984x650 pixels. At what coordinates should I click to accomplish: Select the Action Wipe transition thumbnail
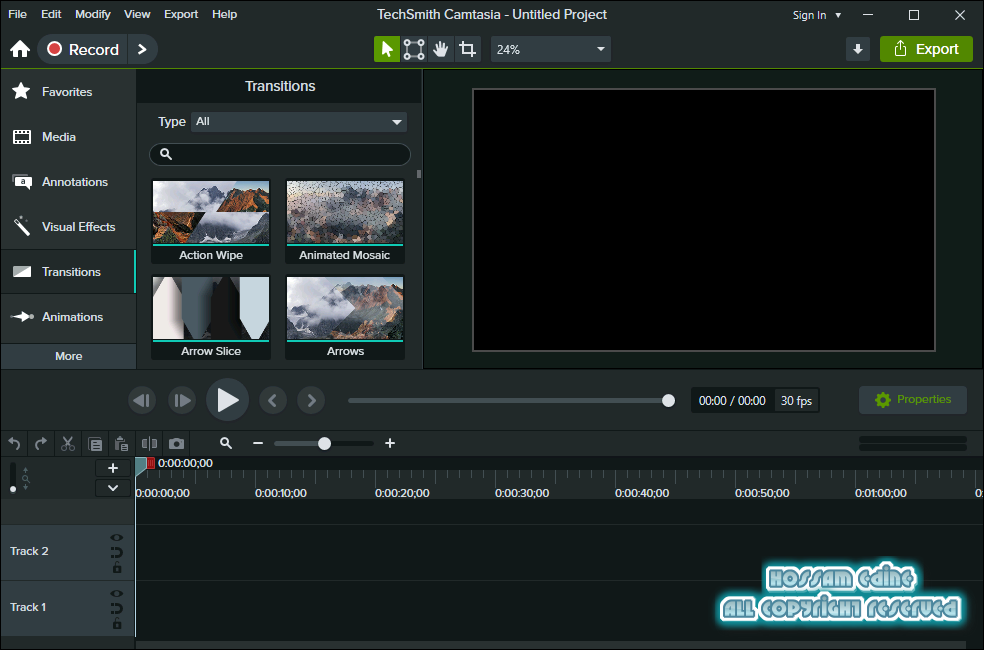[x=211, y=221]
